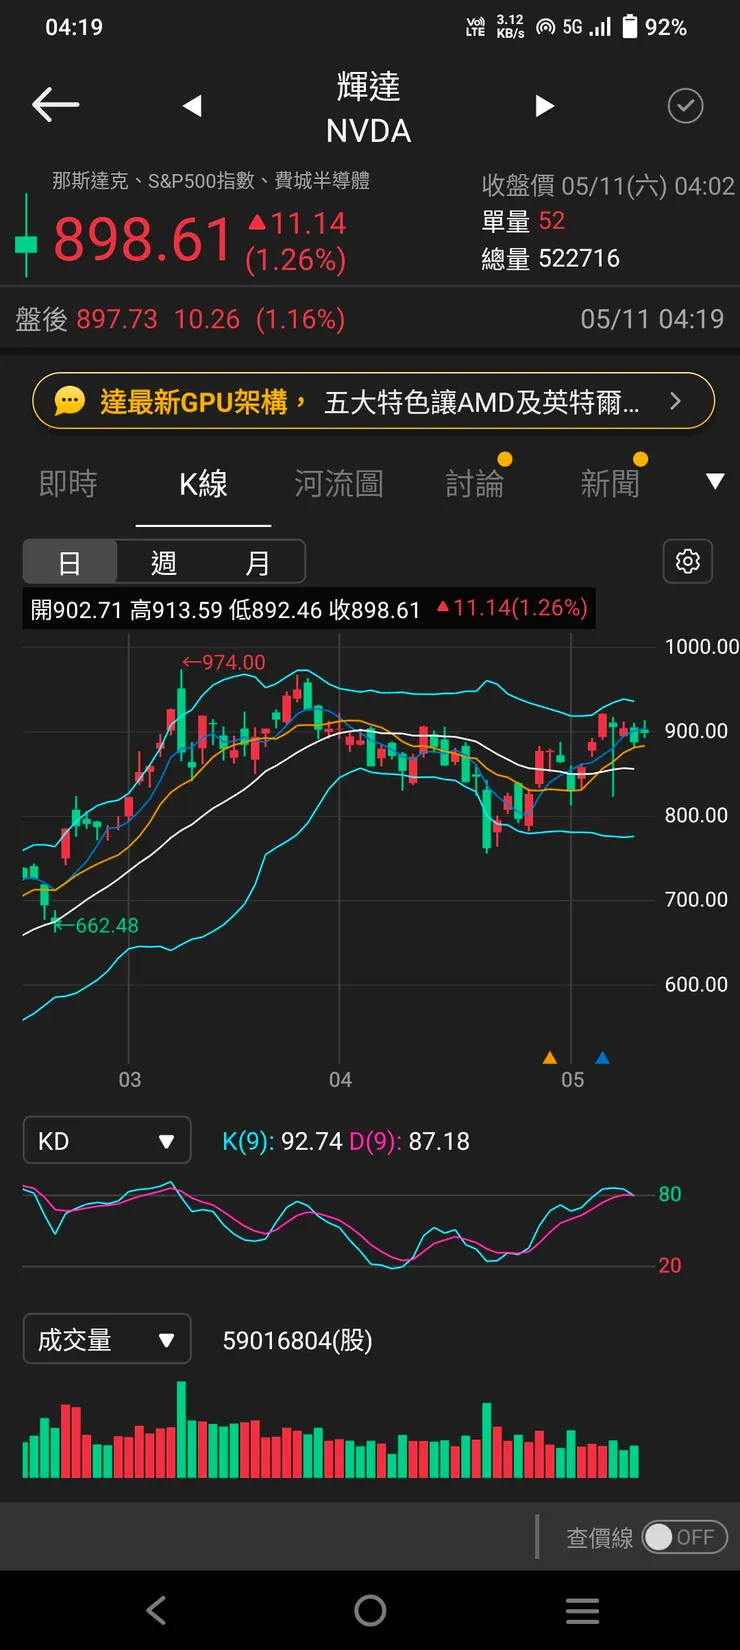Tap the orange triangle event marker
The height and width of the screenshot is (1650, 740).
click(549, 1057)
